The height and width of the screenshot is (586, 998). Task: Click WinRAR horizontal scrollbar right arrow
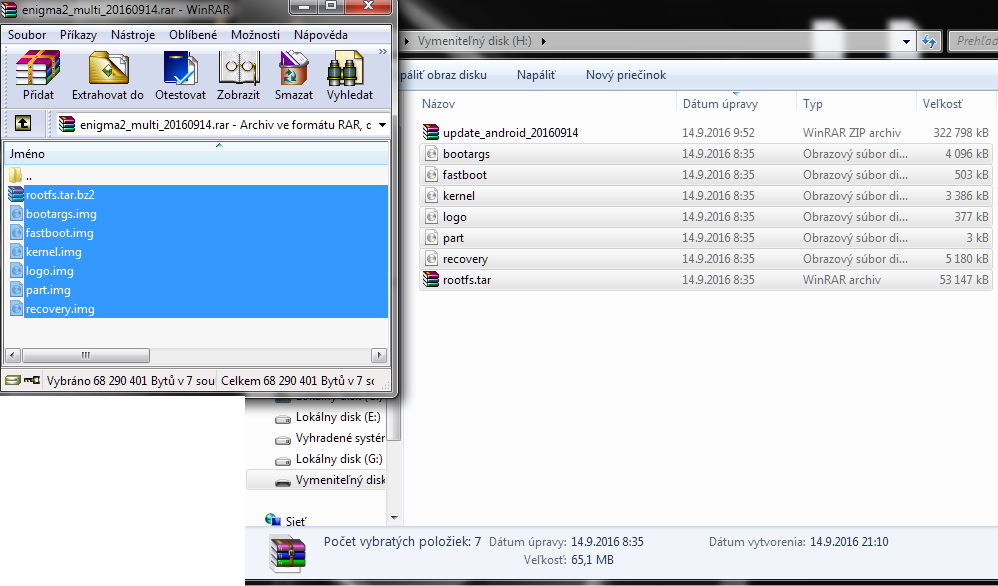tap(379, 355)
